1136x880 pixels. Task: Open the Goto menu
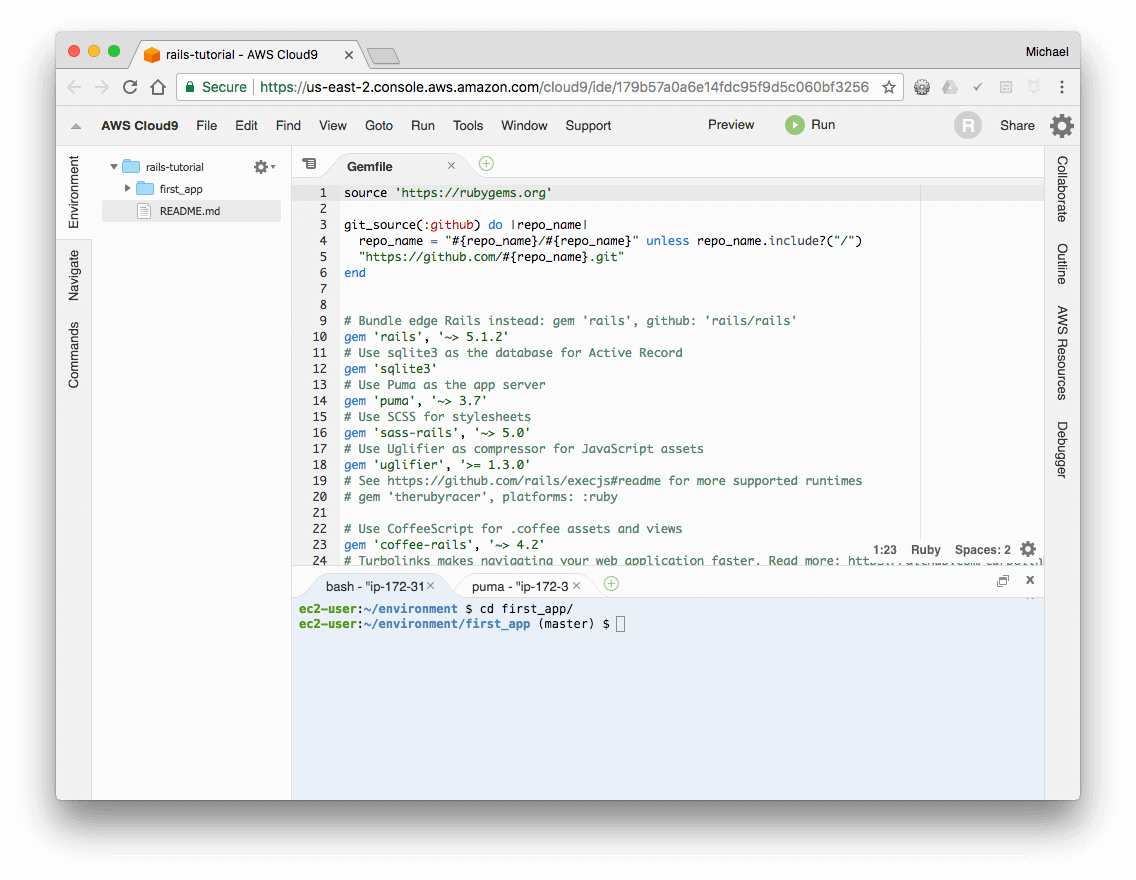point(378,125)
